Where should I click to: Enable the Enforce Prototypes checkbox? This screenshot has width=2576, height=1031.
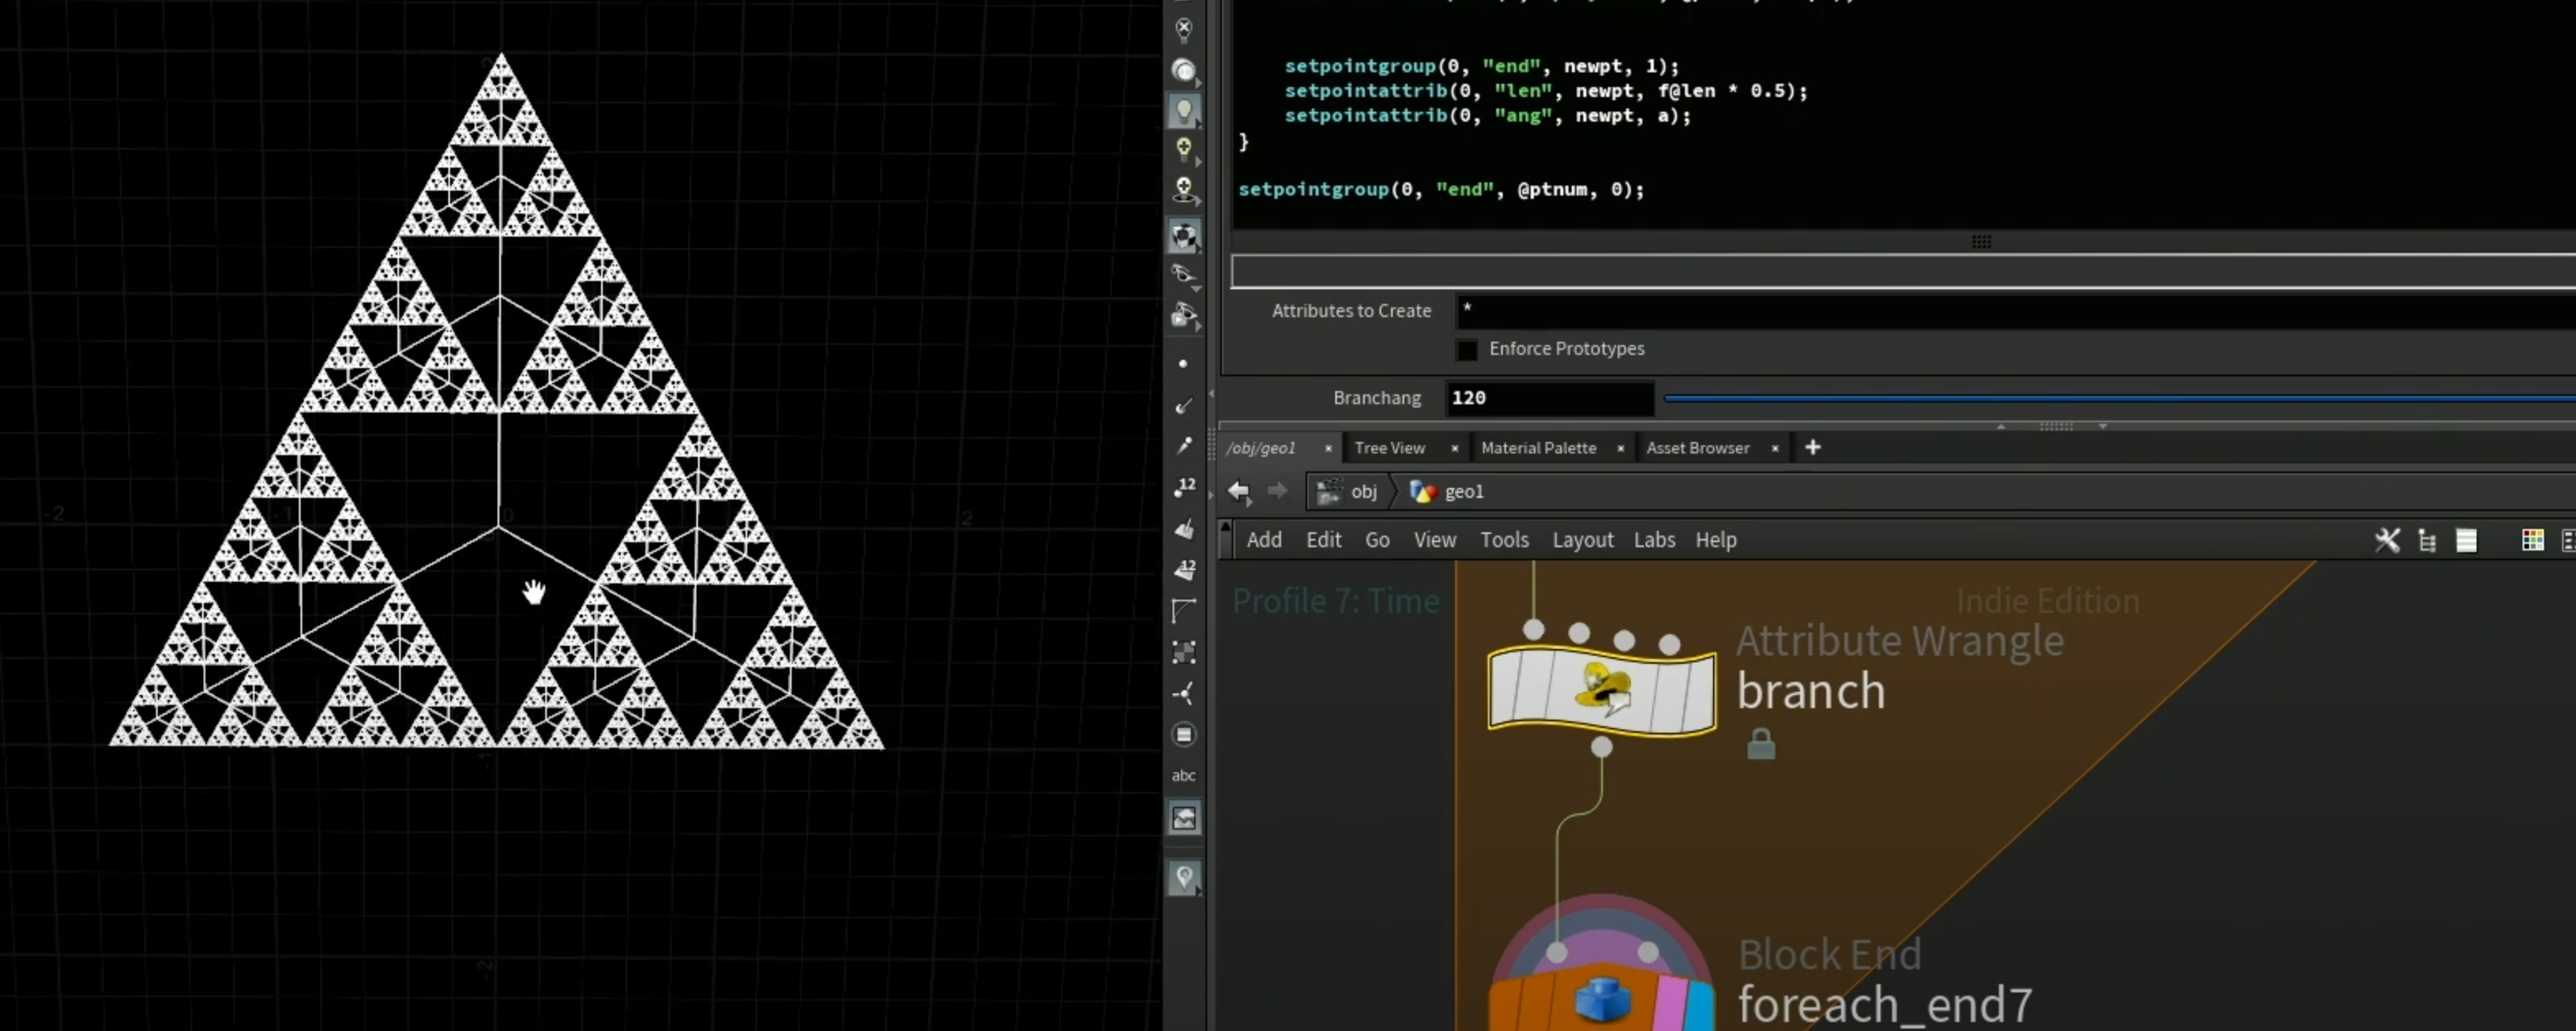coord(1467,350)
